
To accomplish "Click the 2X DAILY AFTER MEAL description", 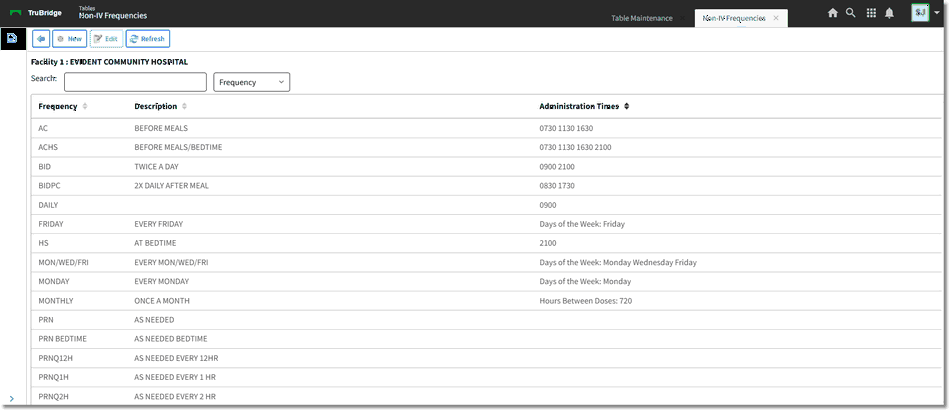I will point(171,185).
